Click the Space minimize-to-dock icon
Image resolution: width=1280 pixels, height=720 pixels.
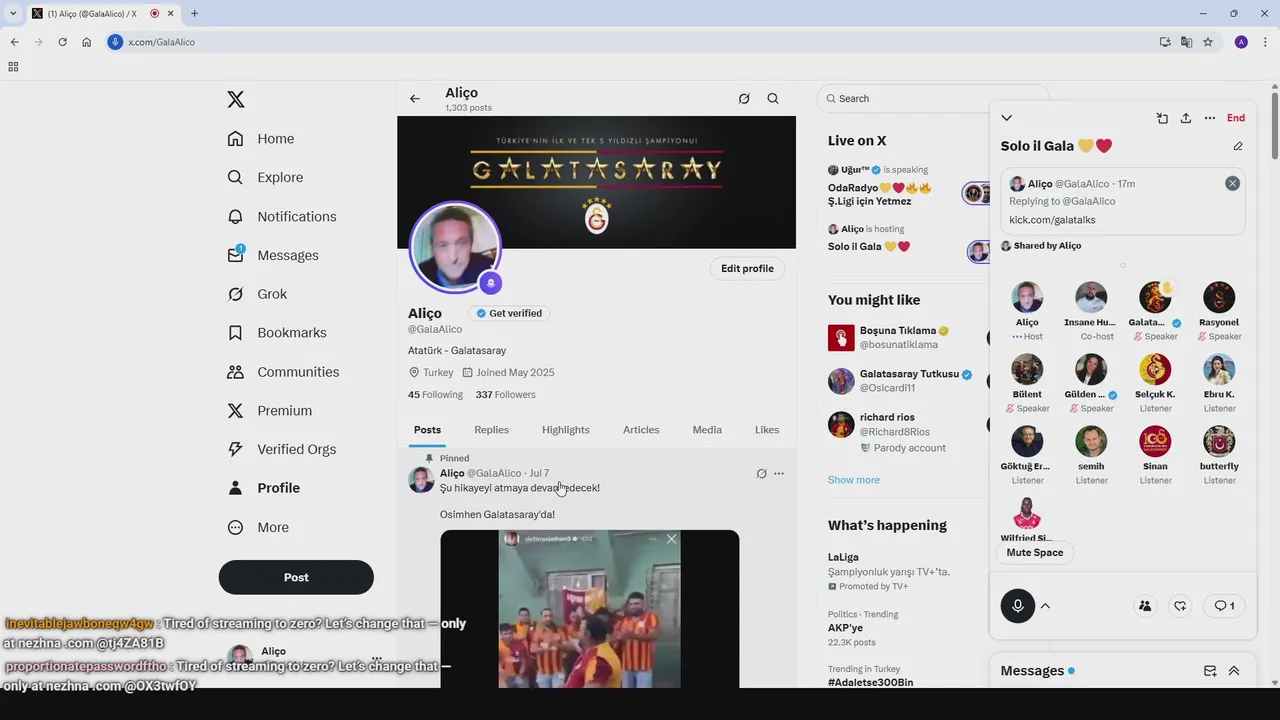coord(1162,118)
